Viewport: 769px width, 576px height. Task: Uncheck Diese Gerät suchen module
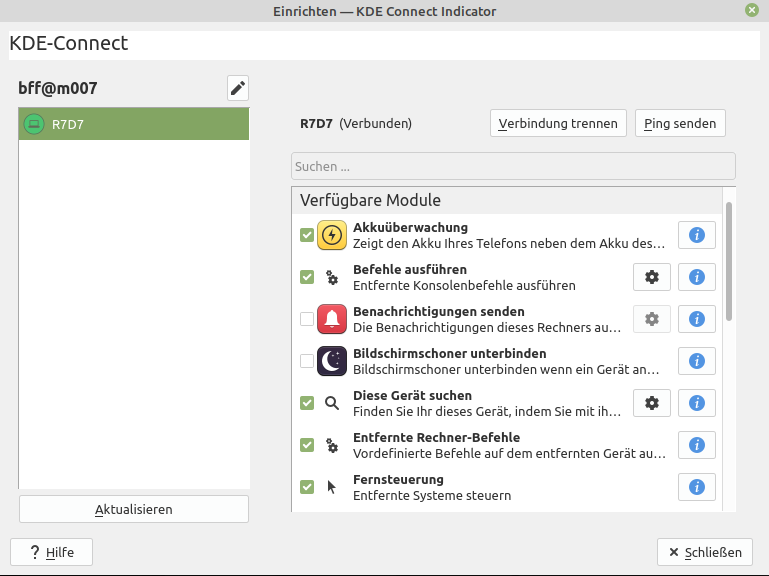(x=307, y=403)
